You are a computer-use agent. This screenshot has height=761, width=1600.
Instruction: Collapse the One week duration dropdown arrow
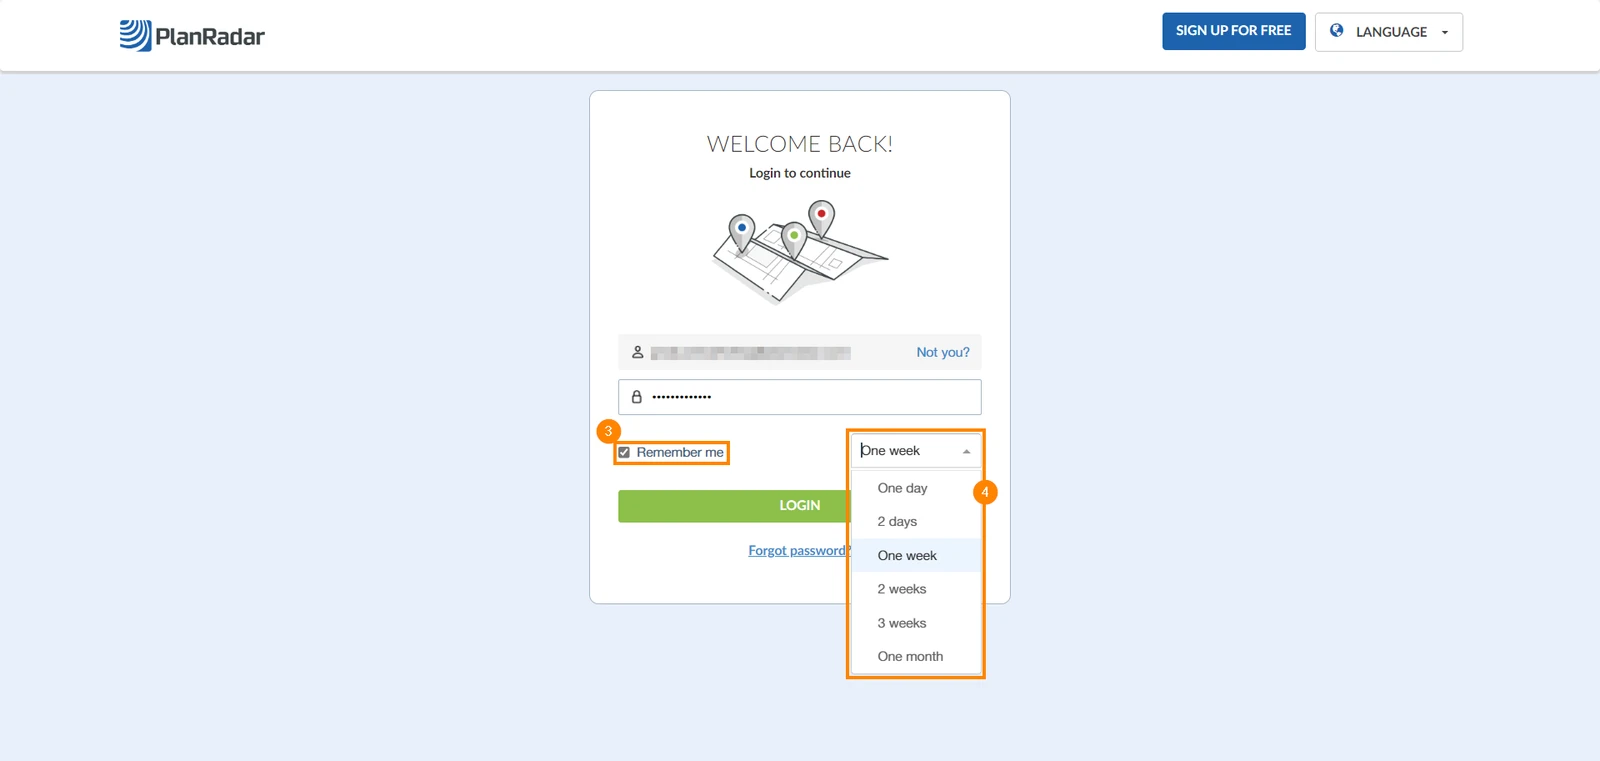coord(966,452)
